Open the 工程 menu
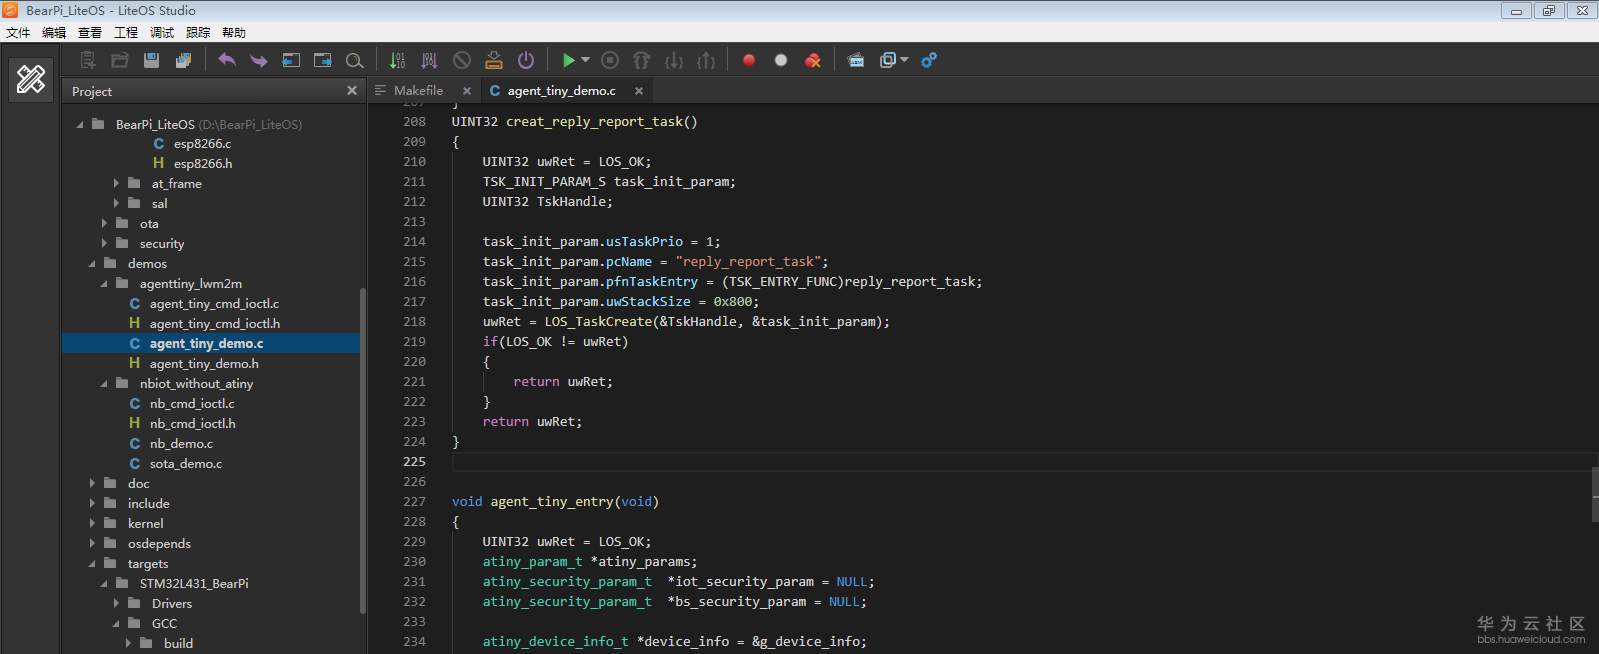 tap(125, 32)
